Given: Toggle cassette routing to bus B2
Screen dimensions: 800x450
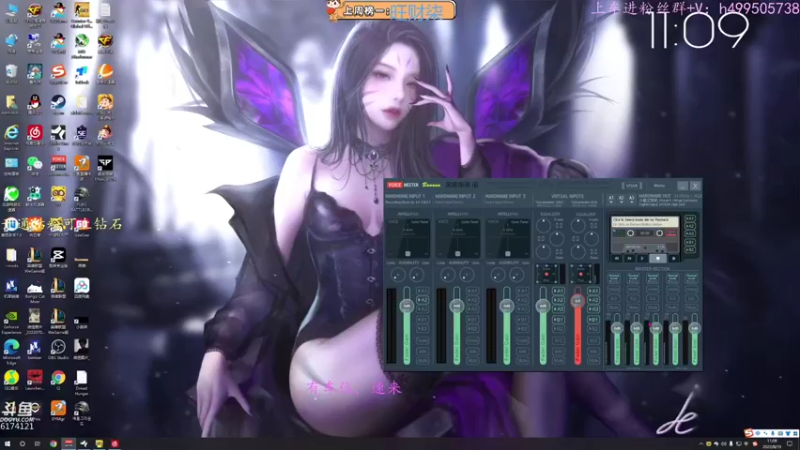Looking at the screenshot, I should [690, 249].
